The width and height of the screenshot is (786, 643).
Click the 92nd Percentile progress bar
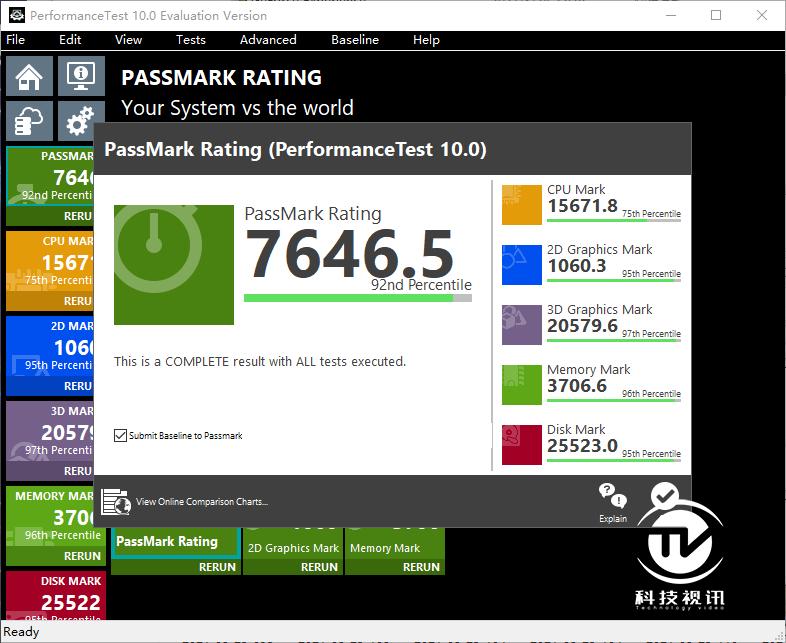pos(357,298)
